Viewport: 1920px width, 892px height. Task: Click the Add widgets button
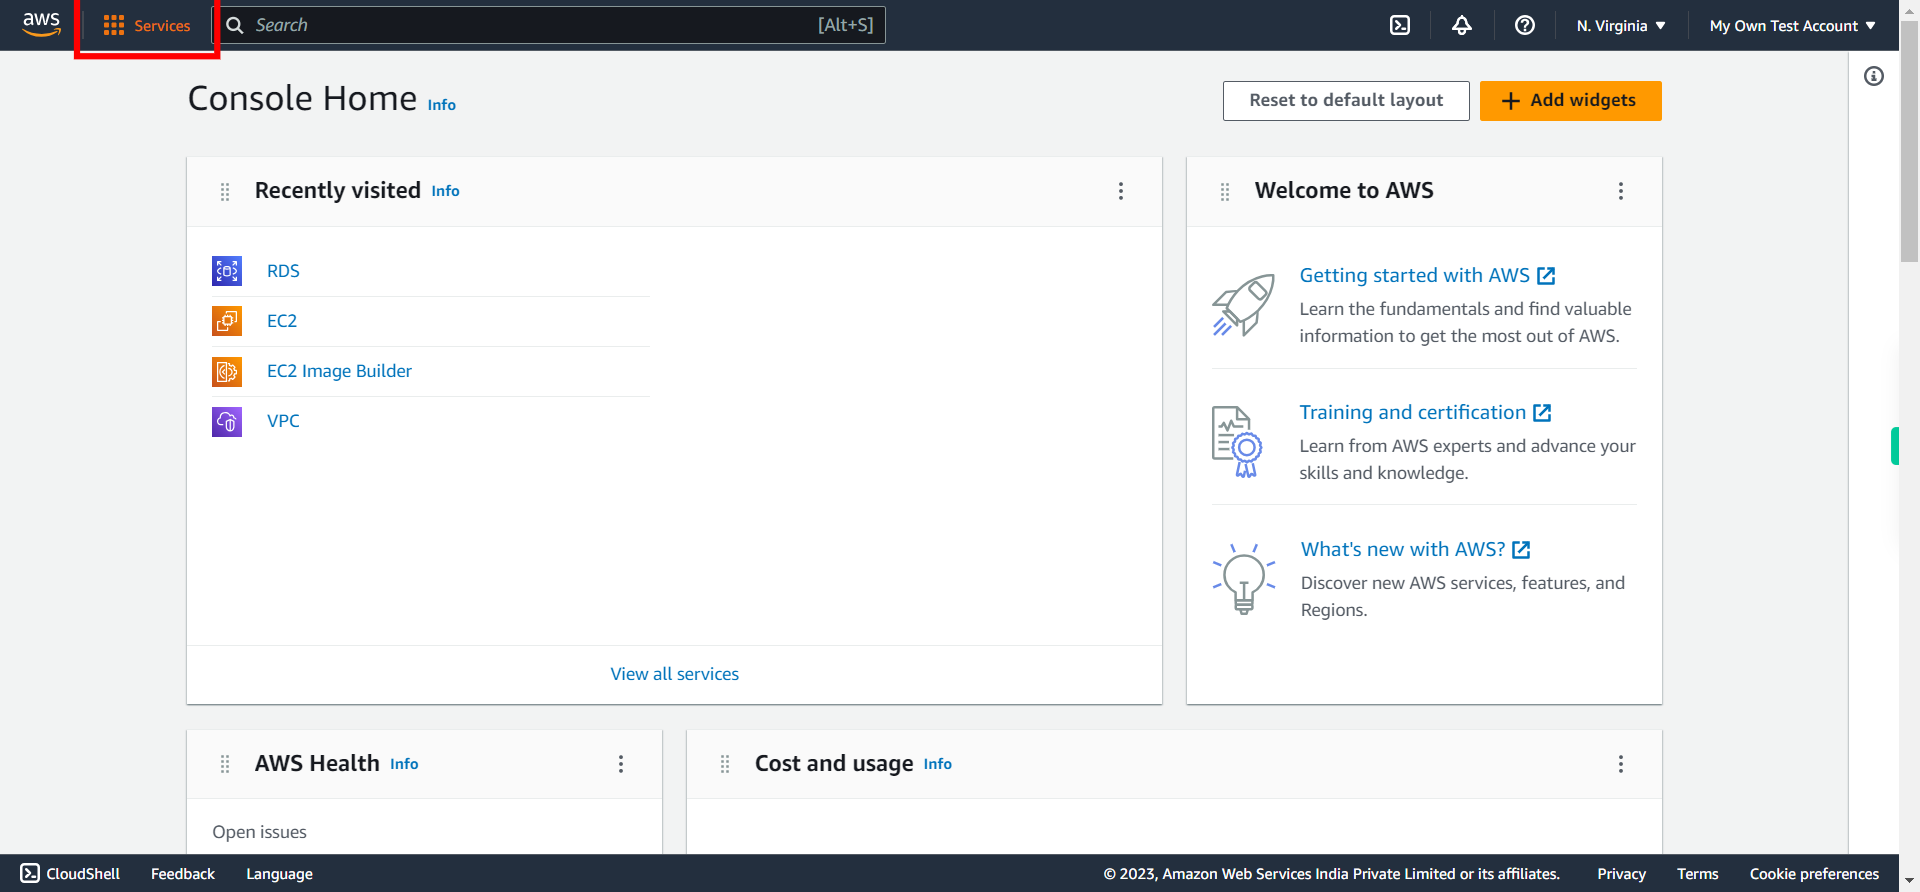click(x=1570, y=100)
